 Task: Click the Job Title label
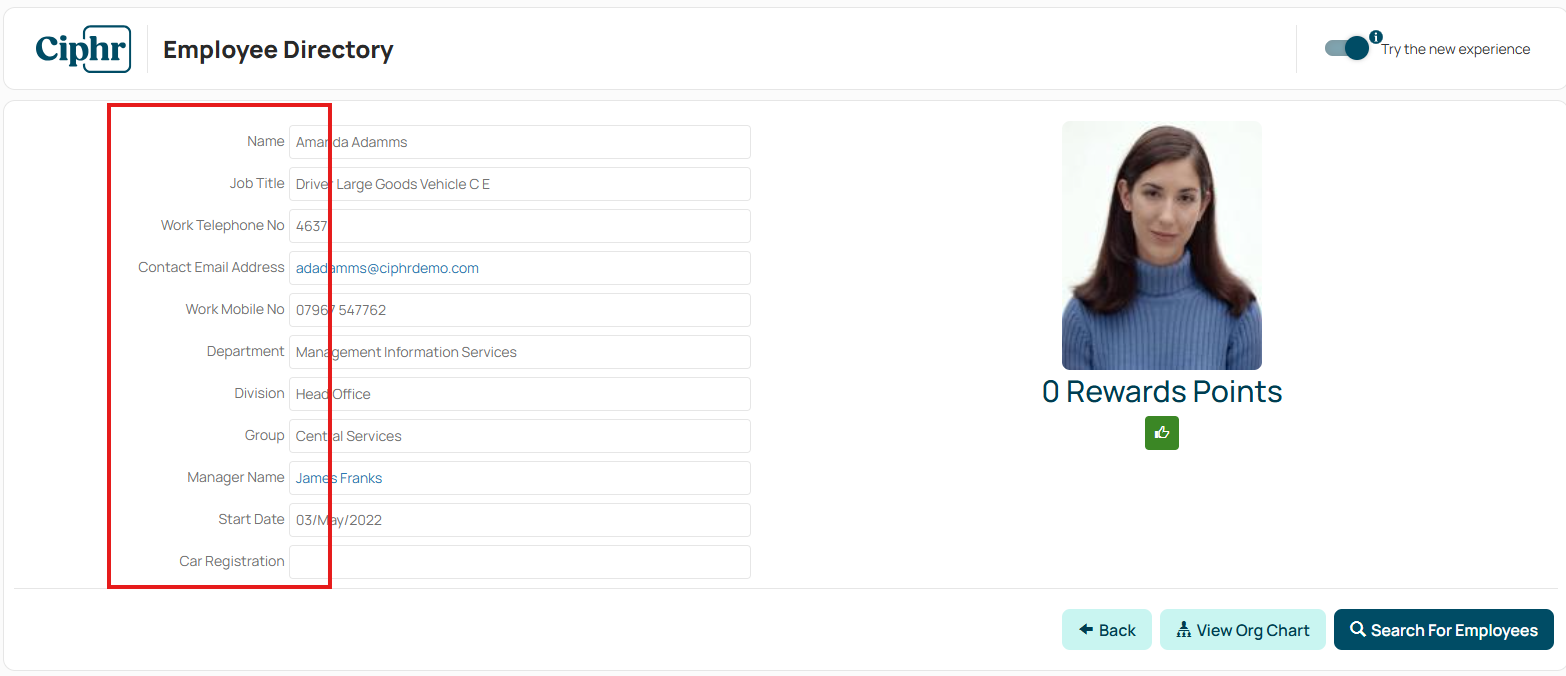click(x=257, y=183)
